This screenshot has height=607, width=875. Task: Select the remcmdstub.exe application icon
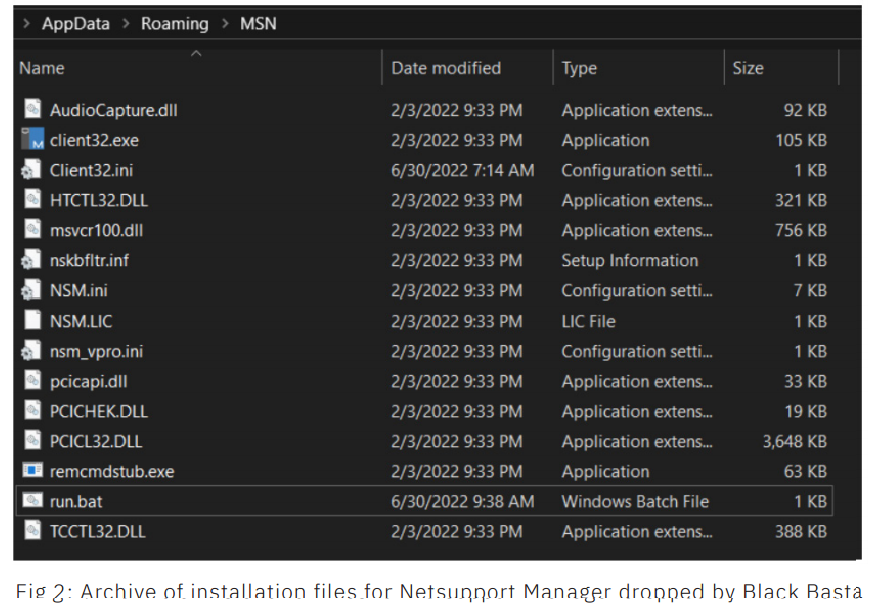pyautogui.click(x=32, y=471)
